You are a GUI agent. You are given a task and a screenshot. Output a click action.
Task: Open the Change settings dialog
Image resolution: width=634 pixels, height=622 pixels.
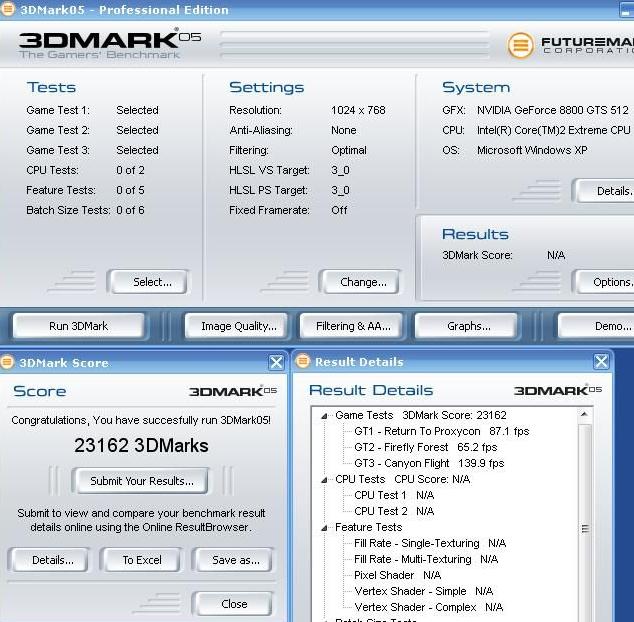359,282
